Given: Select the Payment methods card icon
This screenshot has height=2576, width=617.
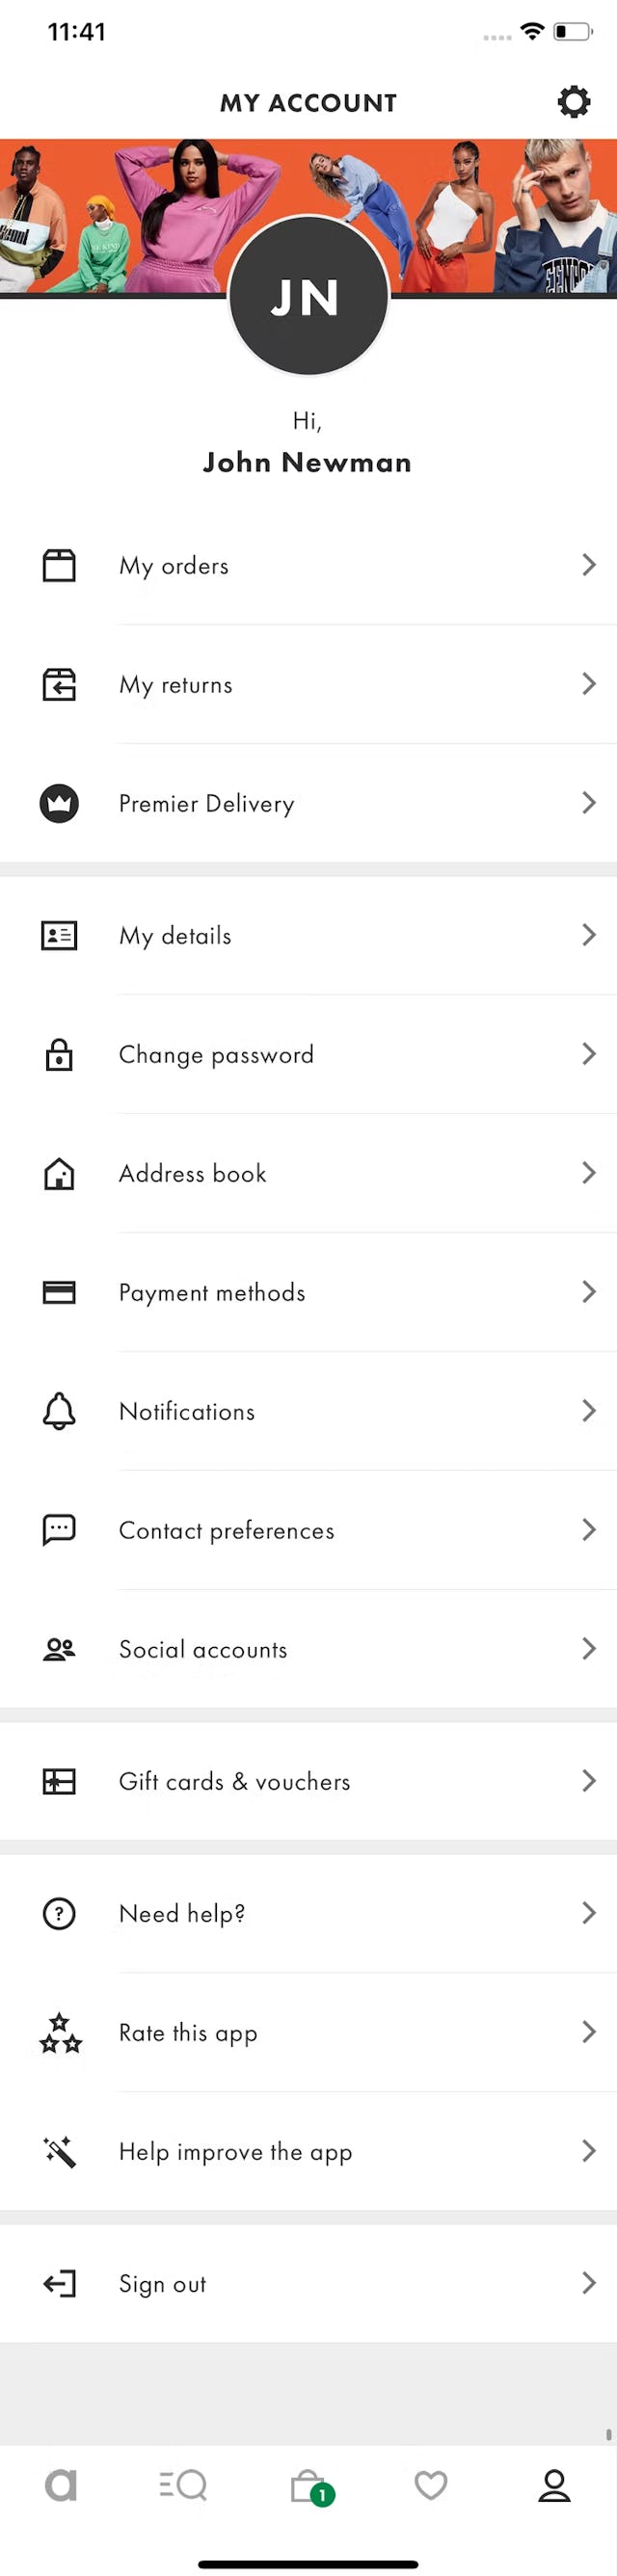Looking at the screenshot, I should click(59, 1292).
